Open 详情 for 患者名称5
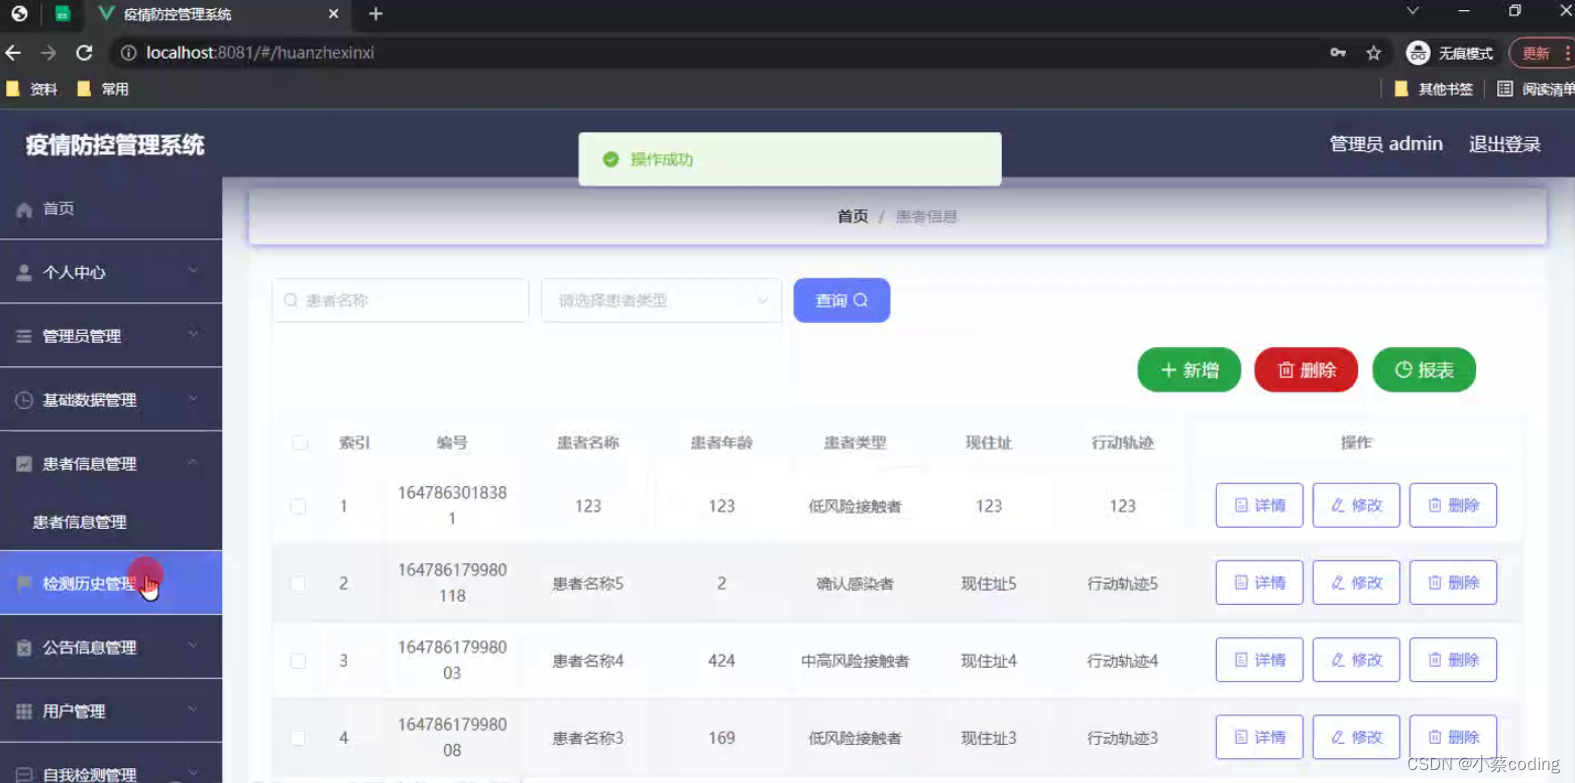 (1259, 582)
